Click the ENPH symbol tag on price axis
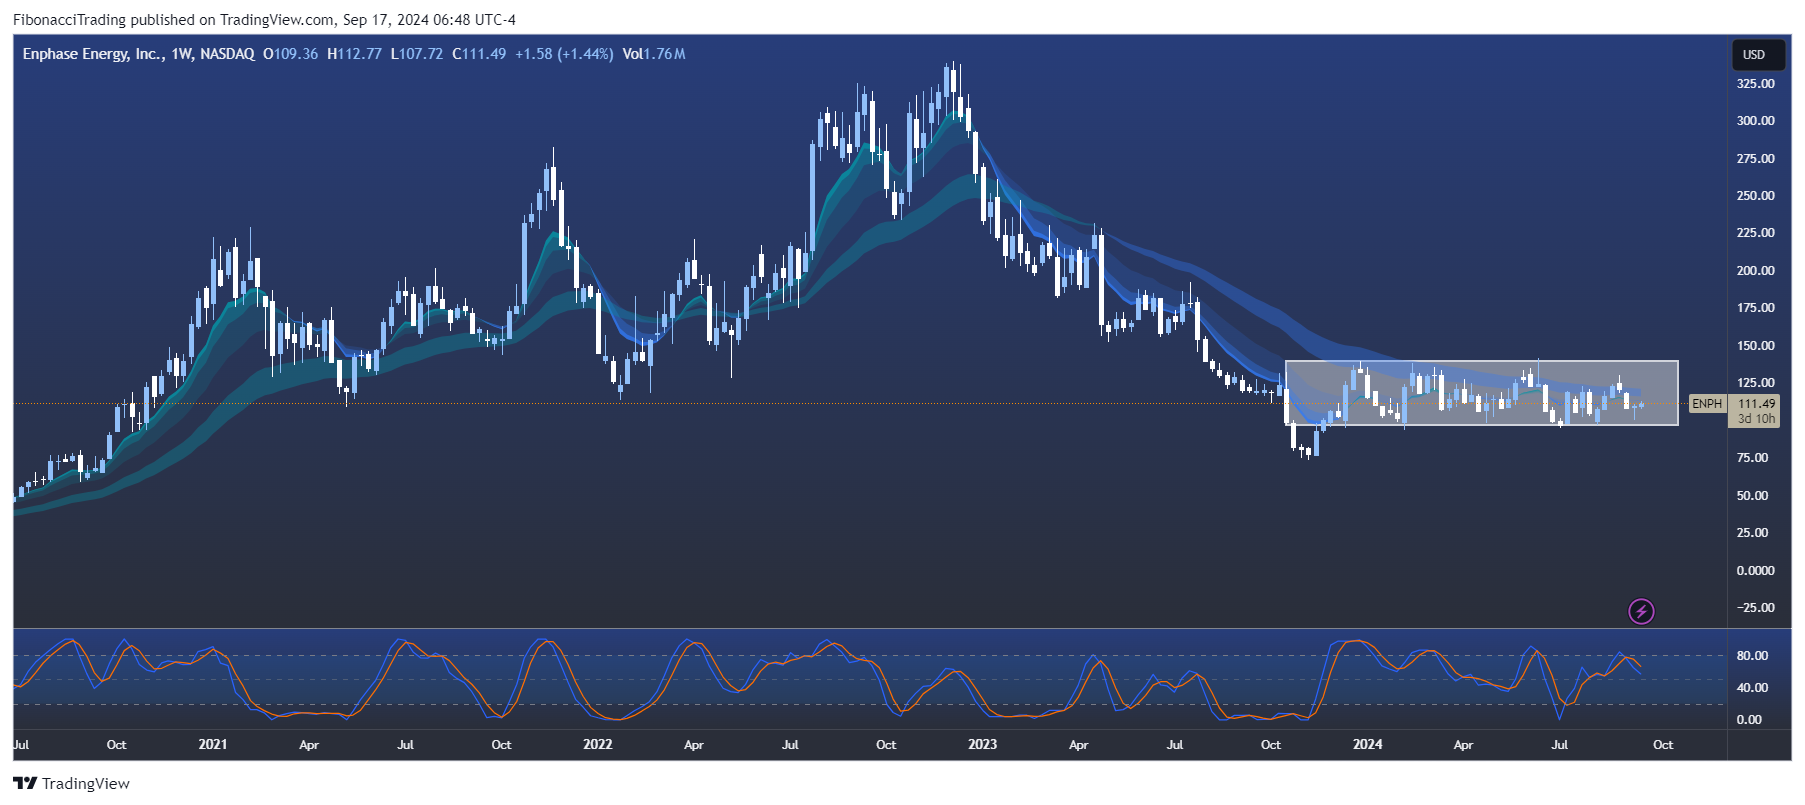This screenshot has width=1805, height=805. [1706, 404]
